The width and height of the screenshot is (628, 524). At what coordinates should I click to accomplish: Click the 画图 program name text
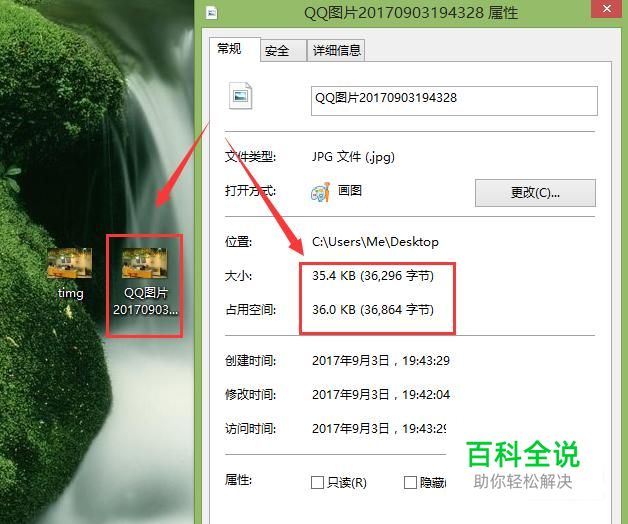[x=350, y=190]
